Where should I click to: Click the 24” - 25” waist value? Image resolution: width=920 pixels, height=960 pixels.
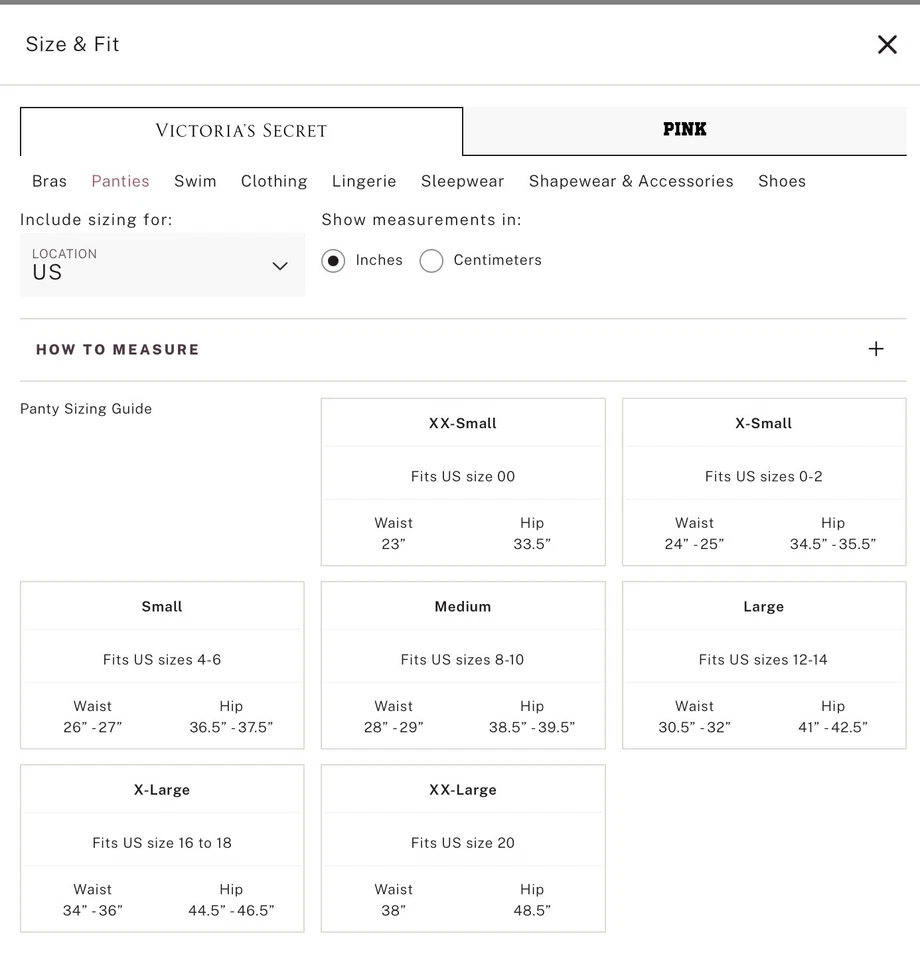[694, 544]
